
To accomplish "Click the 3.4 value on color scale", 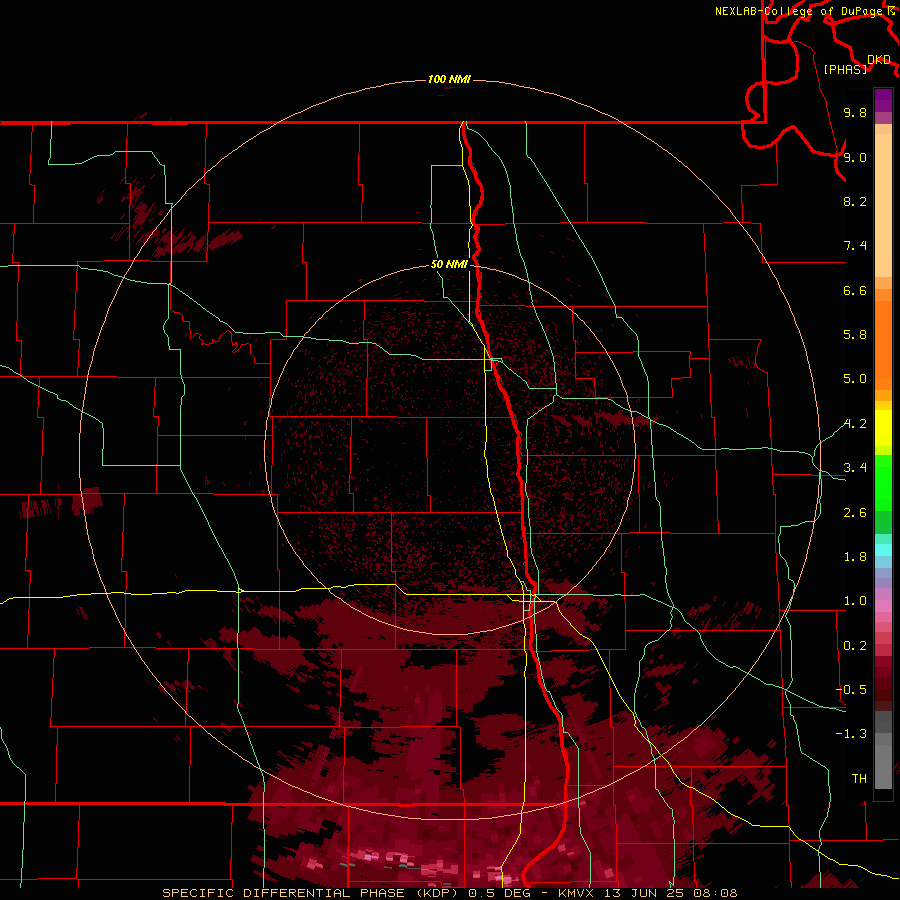I will coord(855,468).
